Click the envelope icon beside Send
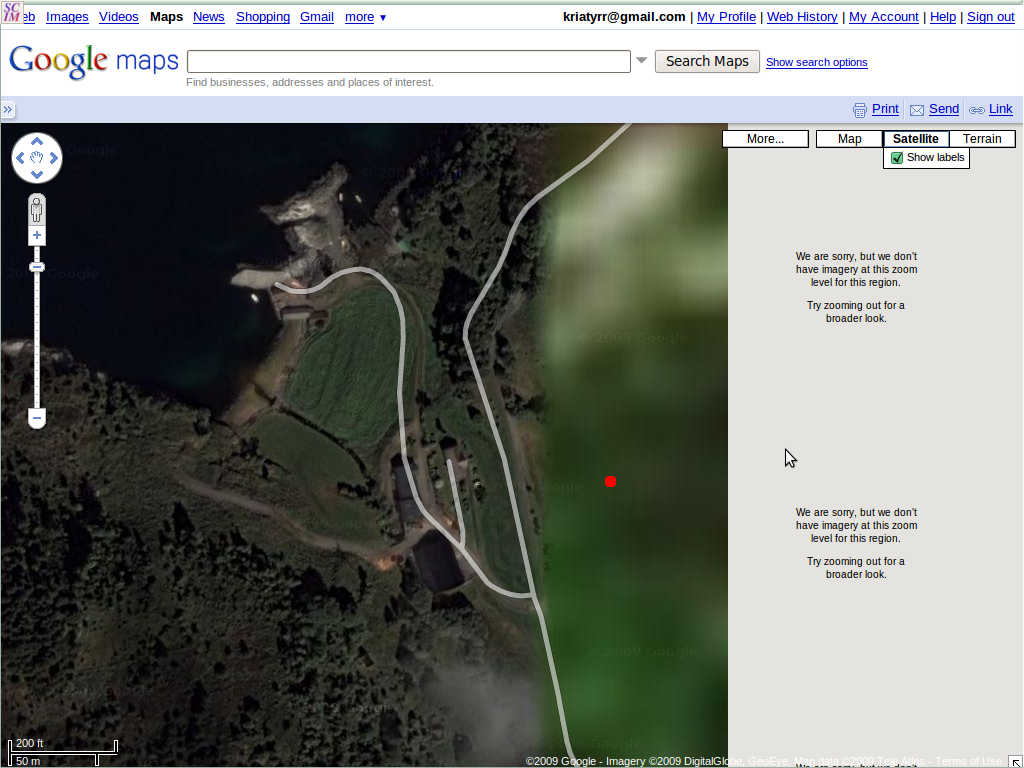Image resolution: width=1024 pixels, height=768 pixels. tap(916, 110)
